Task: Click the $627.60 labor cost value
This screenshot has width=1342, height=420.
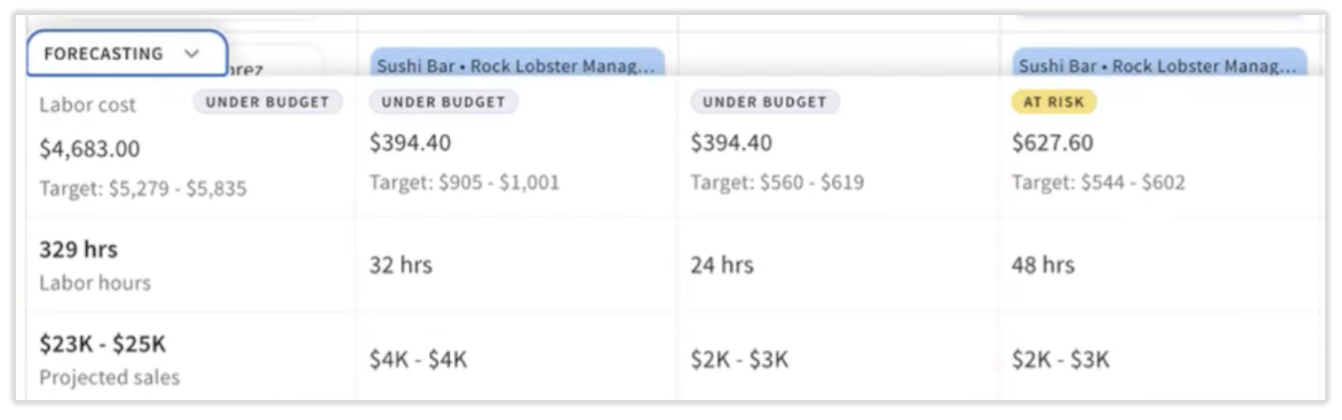Action: point(1052,143)
